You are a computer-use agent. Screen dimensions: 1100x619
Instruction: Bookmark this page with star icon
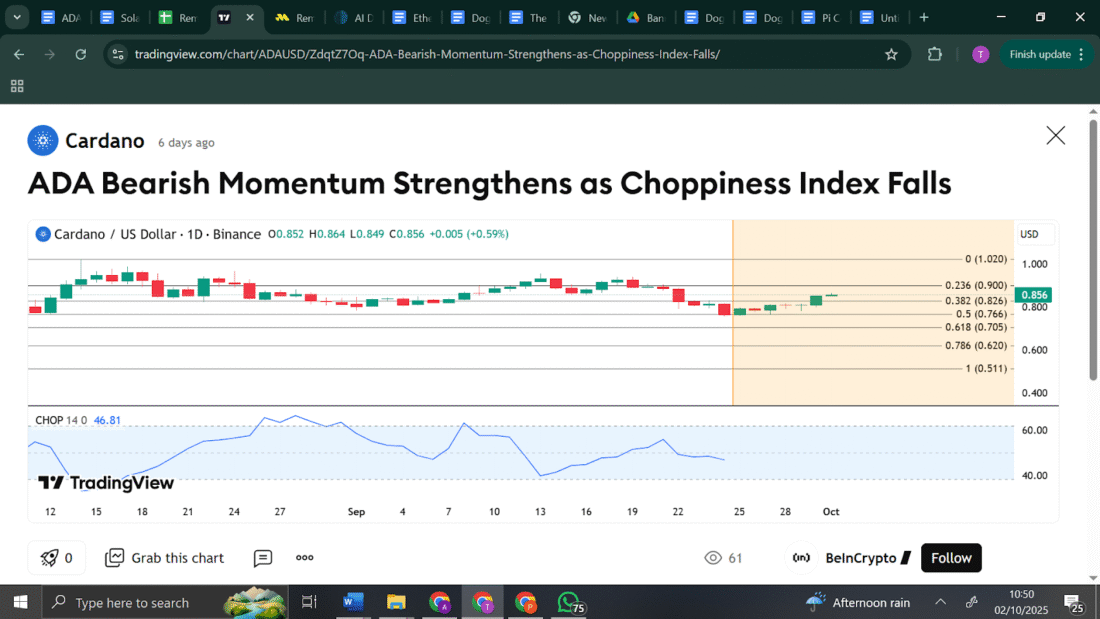click(891, 54)
